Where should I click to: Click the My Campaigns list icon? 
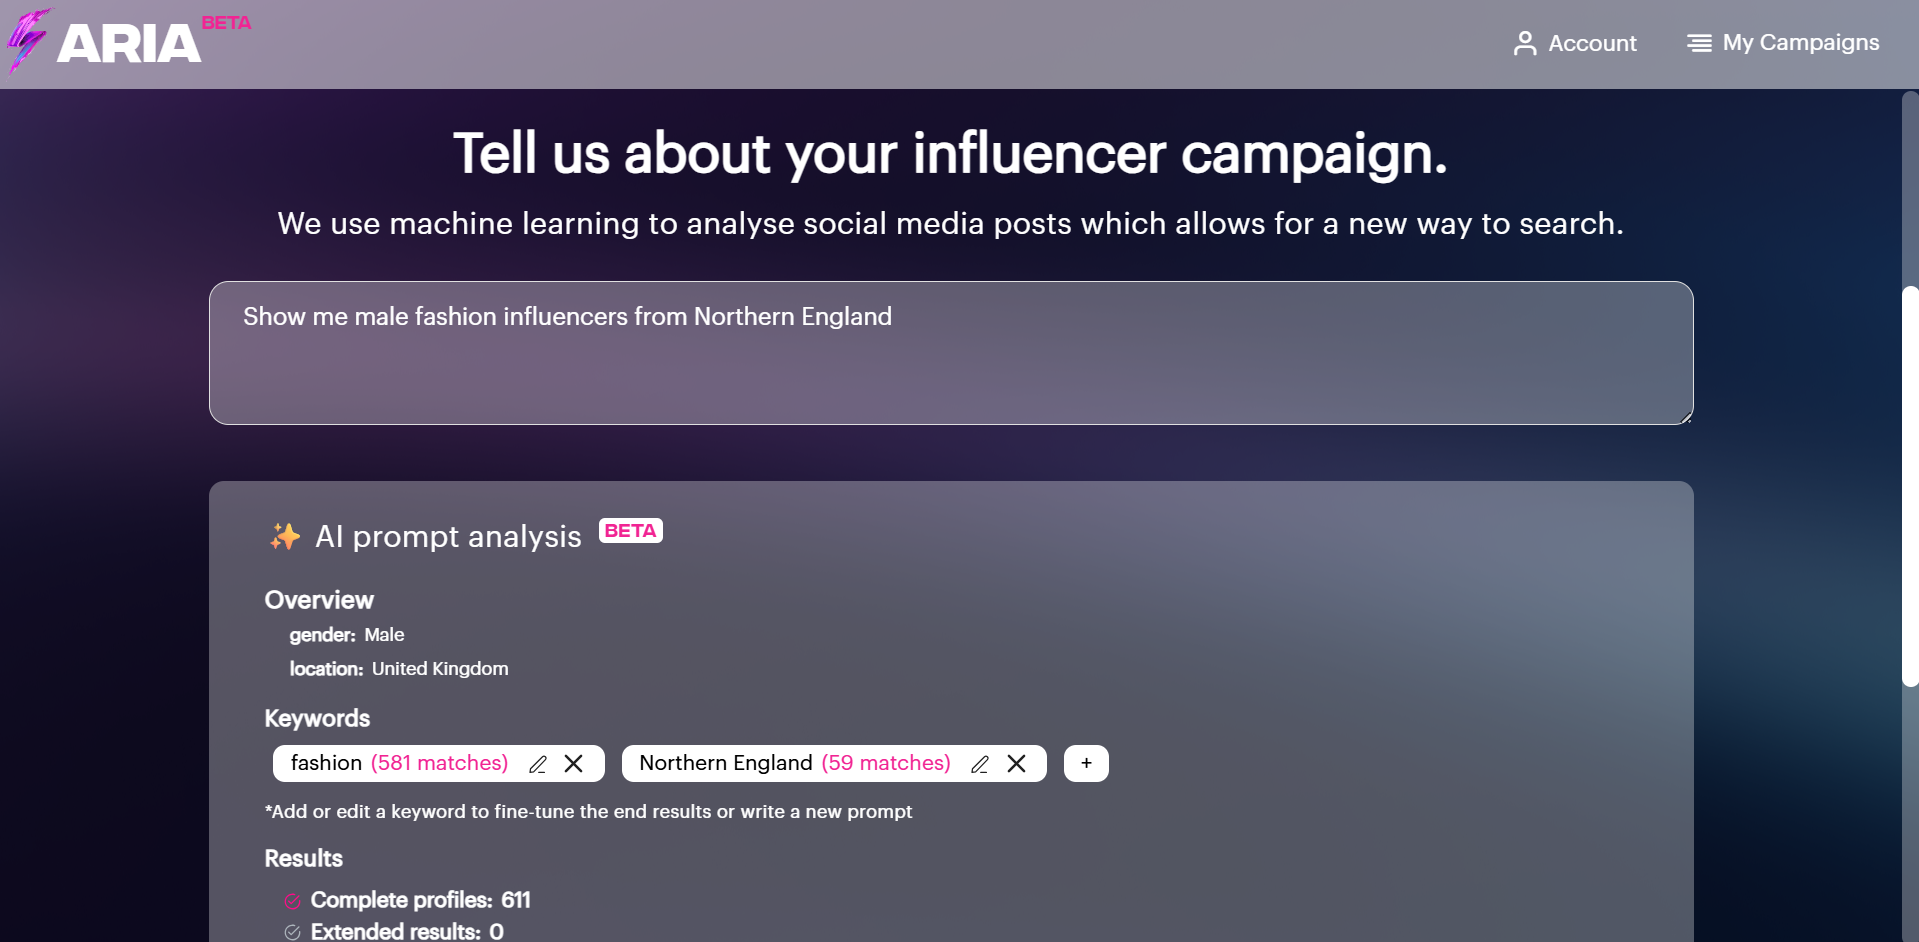point(1699,43)
